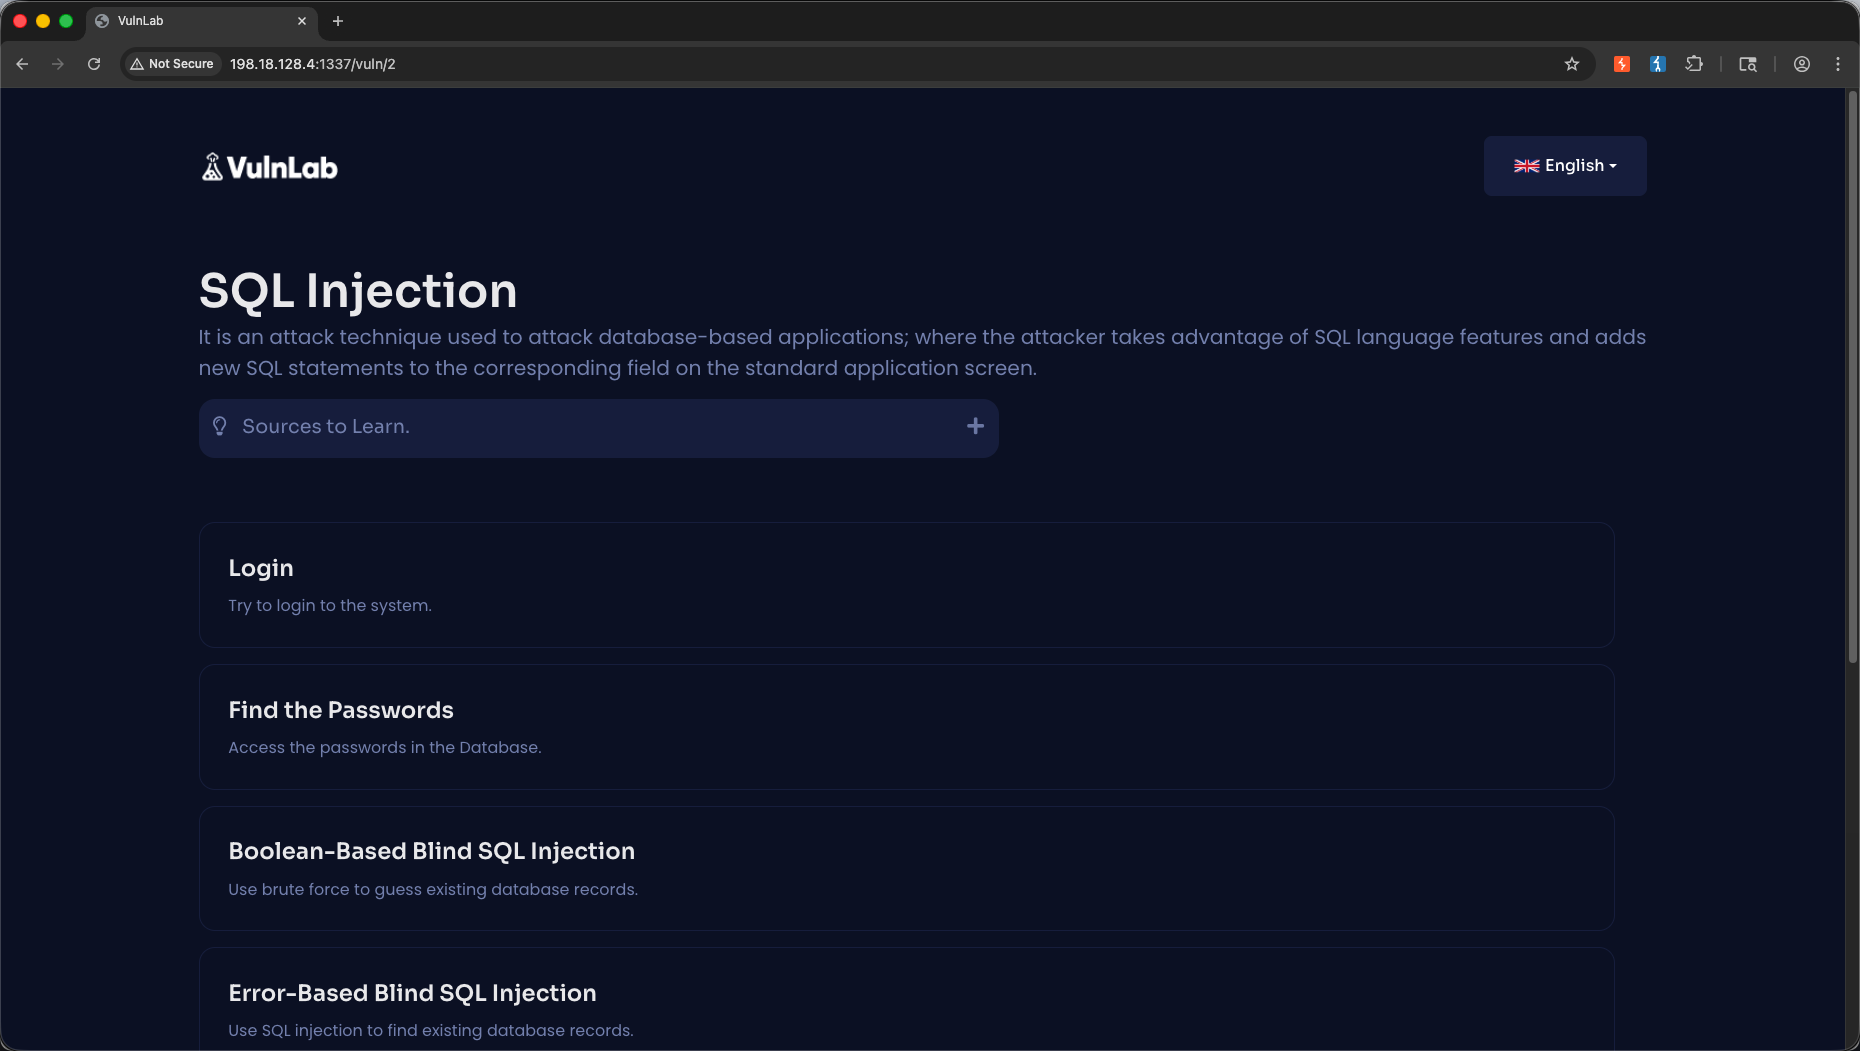Open the Login lab card
The height and width of the screenshot is (1051, 1860).
pos(907,585)
